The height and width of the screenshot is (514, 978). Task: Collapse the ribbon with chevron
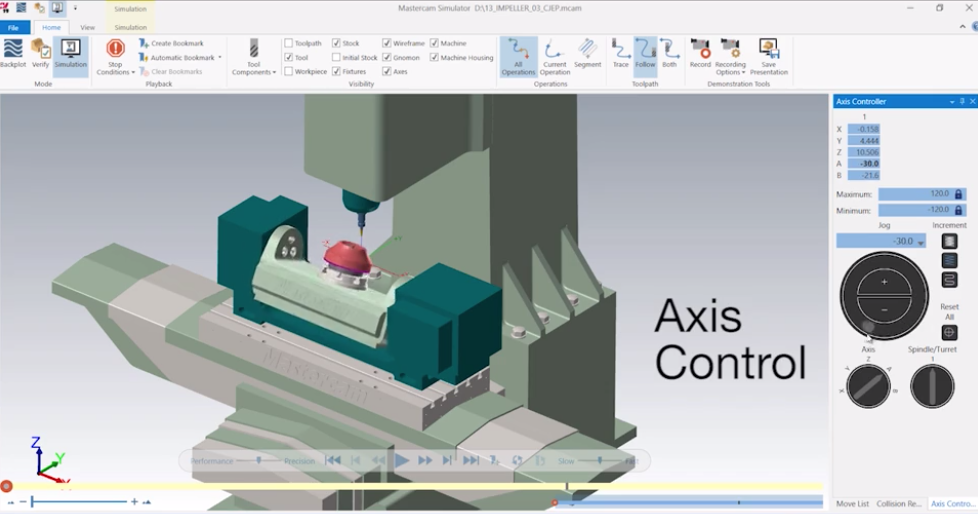coord(962,27)
